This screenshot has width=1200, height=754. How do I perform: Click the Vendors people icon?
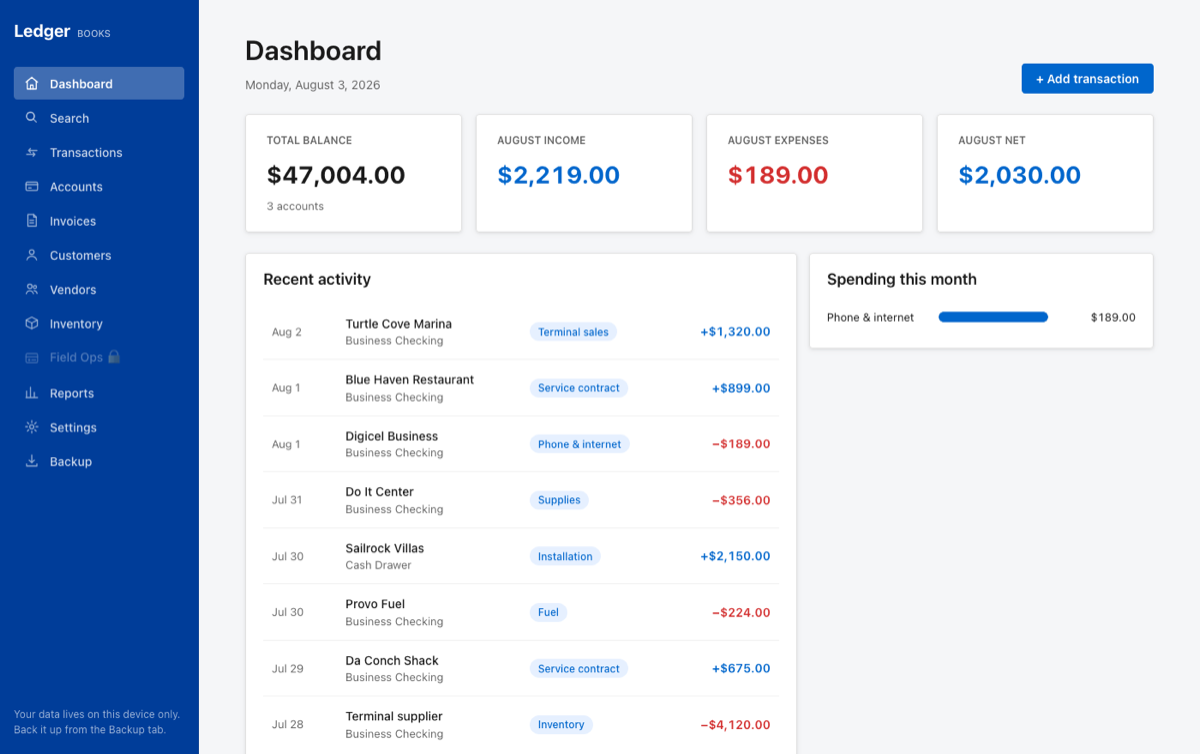click(x=32, y=290)
